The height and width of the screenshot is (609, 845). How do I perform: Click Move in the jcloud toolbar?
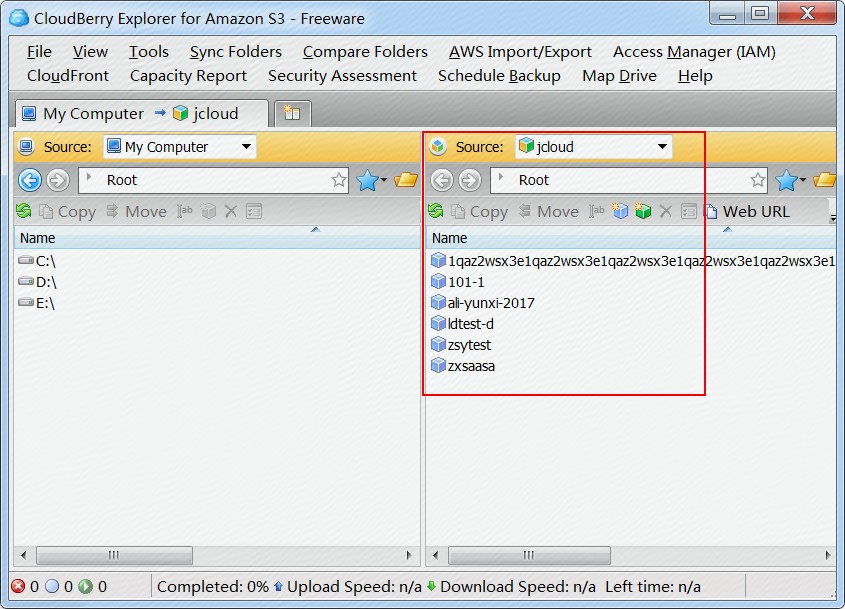coord(548,211)
